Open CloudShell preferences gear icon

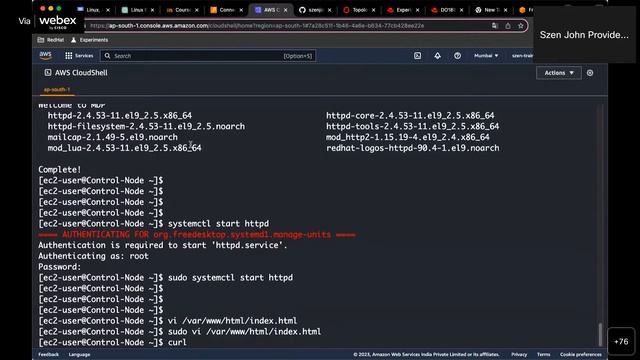pos(590,73)
